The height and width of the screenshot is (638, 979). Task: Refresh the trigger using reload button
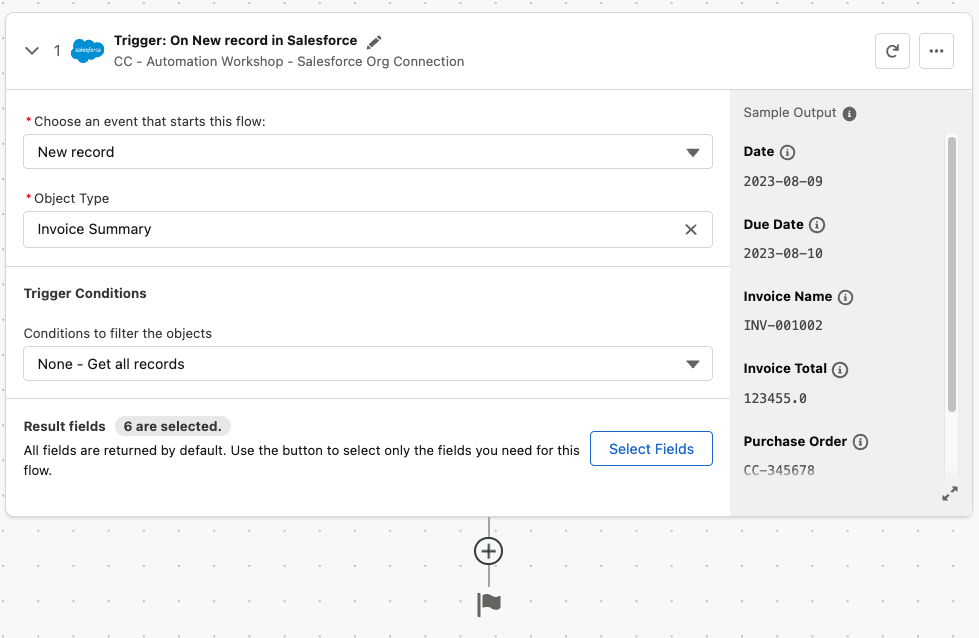point(892,51)
